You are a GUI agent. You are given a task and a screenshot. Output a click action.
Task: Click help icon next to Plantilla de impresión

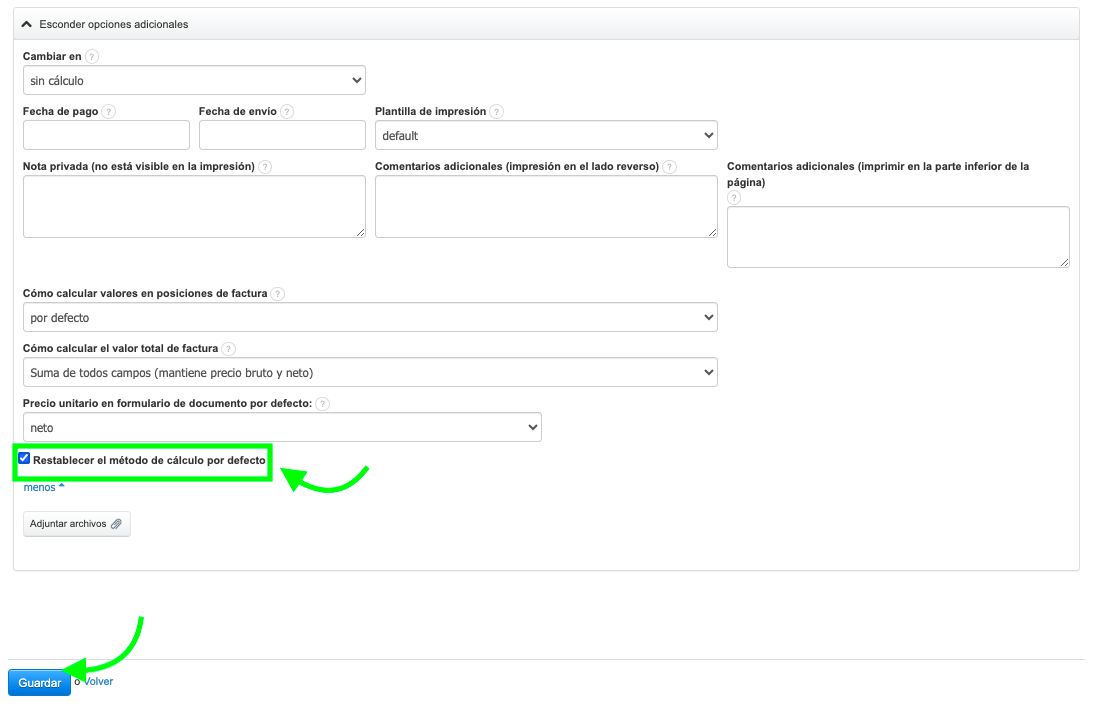point(497,112)
